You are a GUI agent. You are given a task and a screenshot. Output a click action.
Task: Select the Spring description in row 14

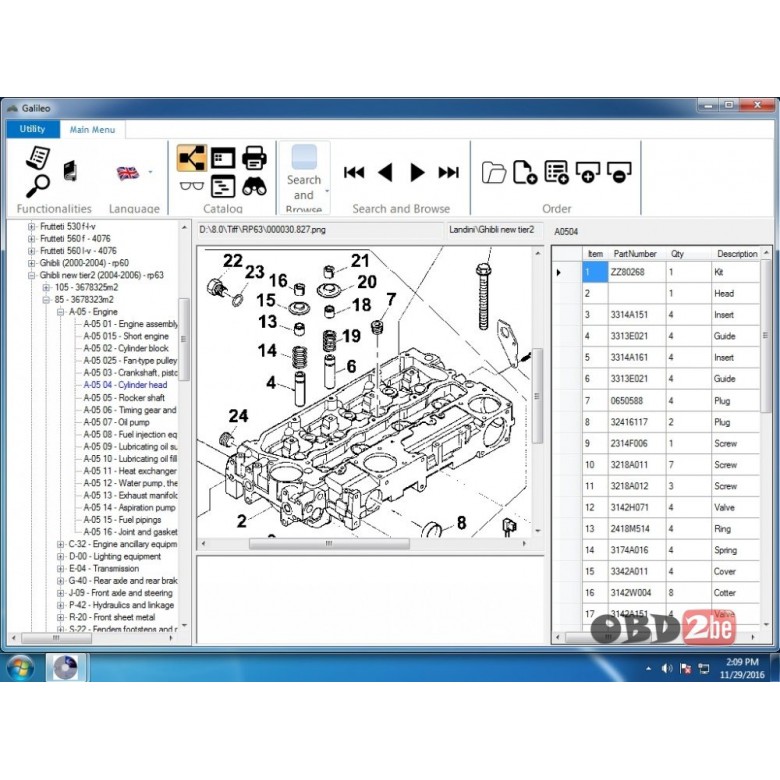click(735, 550)
